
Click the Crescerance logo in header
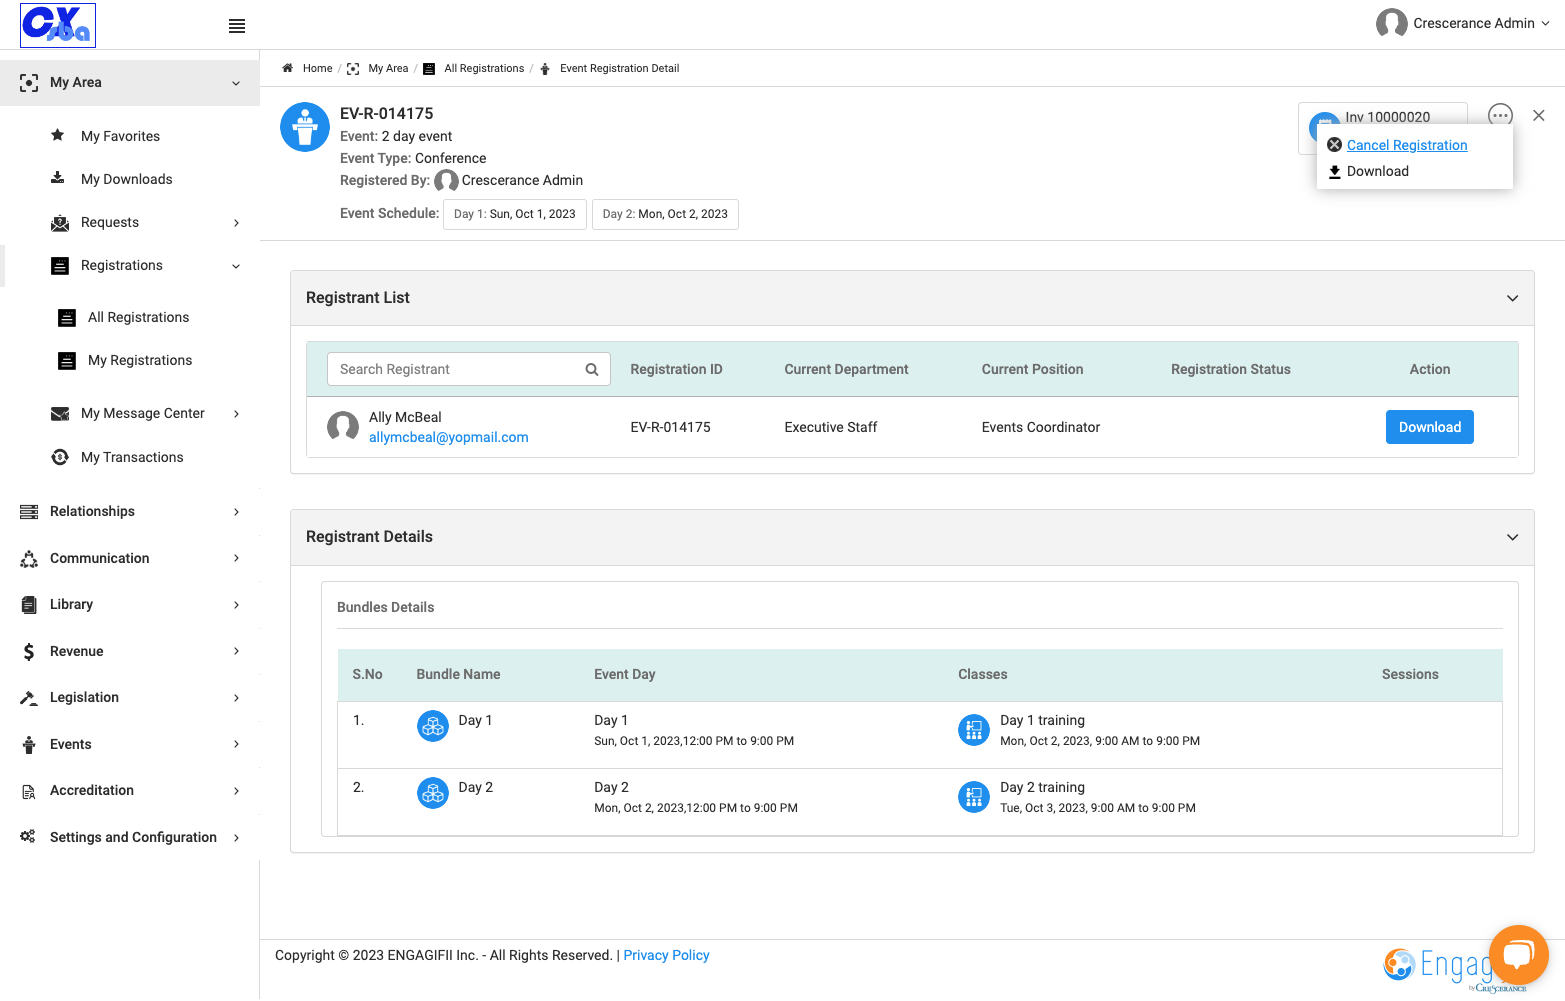(x=58, y=25)
